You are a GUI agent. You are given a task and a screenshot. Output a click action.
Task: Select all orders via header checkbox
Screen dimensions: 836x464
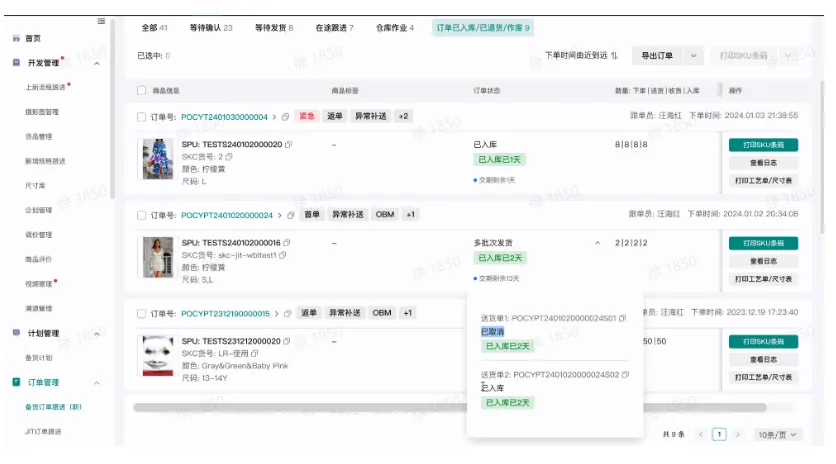141,91
